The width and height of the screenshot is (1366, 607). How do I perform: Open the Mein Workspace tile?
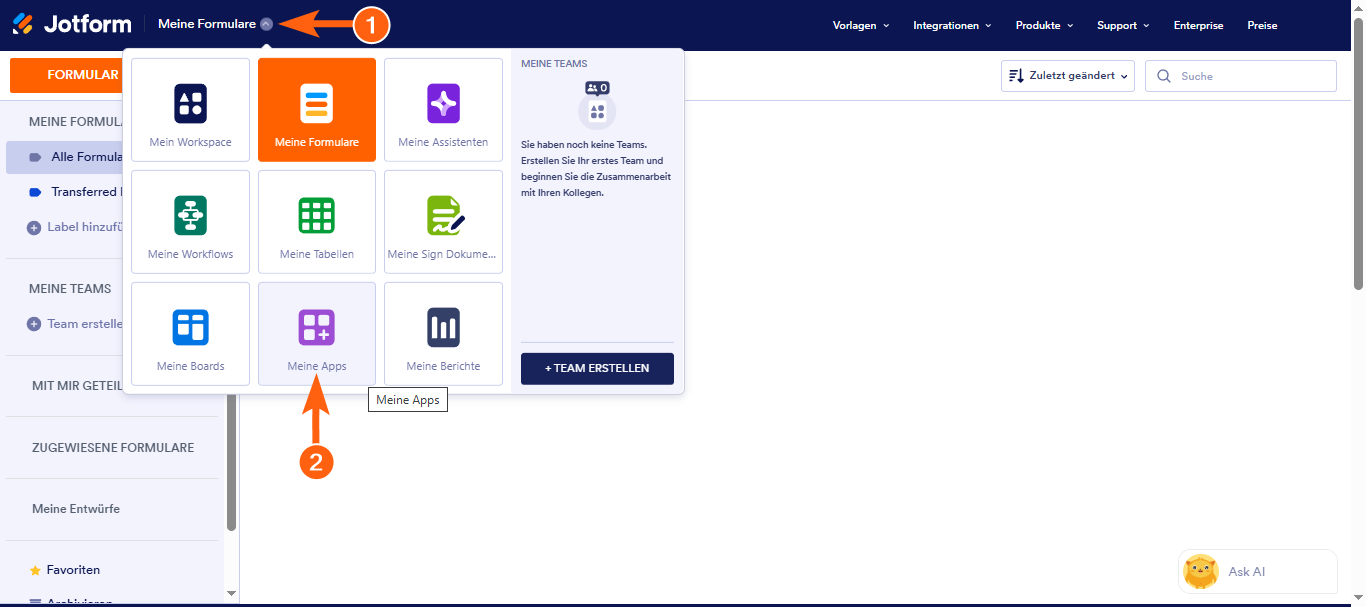click(190, 110)
